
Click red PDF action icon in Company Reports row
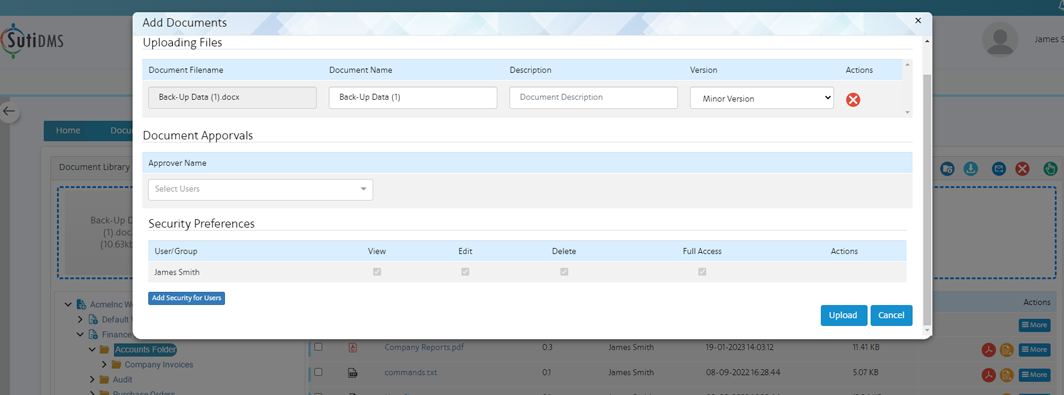pyautogui.click(x=989, y=350)
